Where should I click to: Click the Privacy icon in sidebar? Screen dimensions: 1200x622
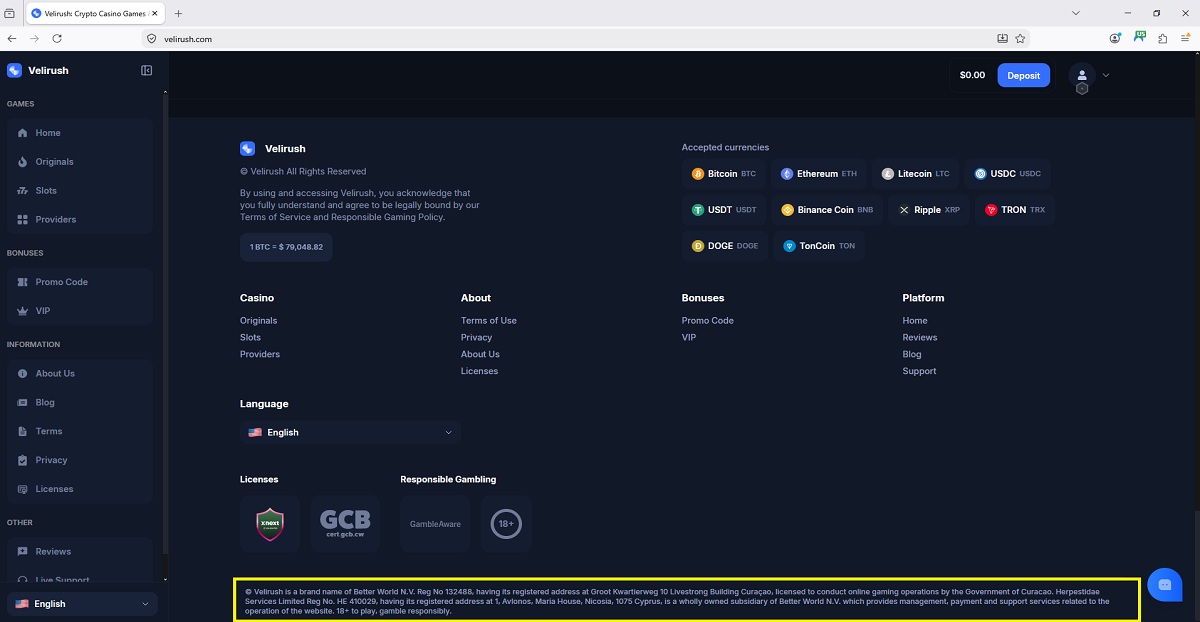click(x=23, y=461)
